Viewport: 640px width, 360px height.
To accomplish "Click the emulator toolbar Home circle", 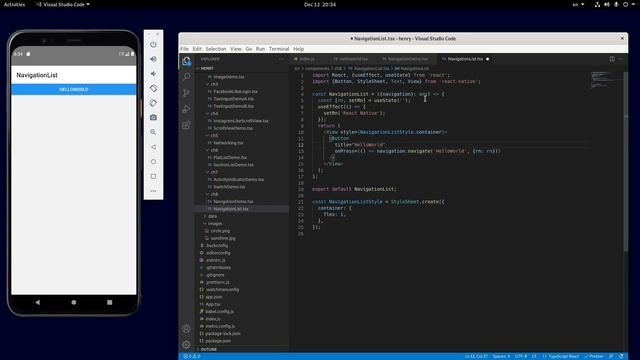I will (153, 162).
